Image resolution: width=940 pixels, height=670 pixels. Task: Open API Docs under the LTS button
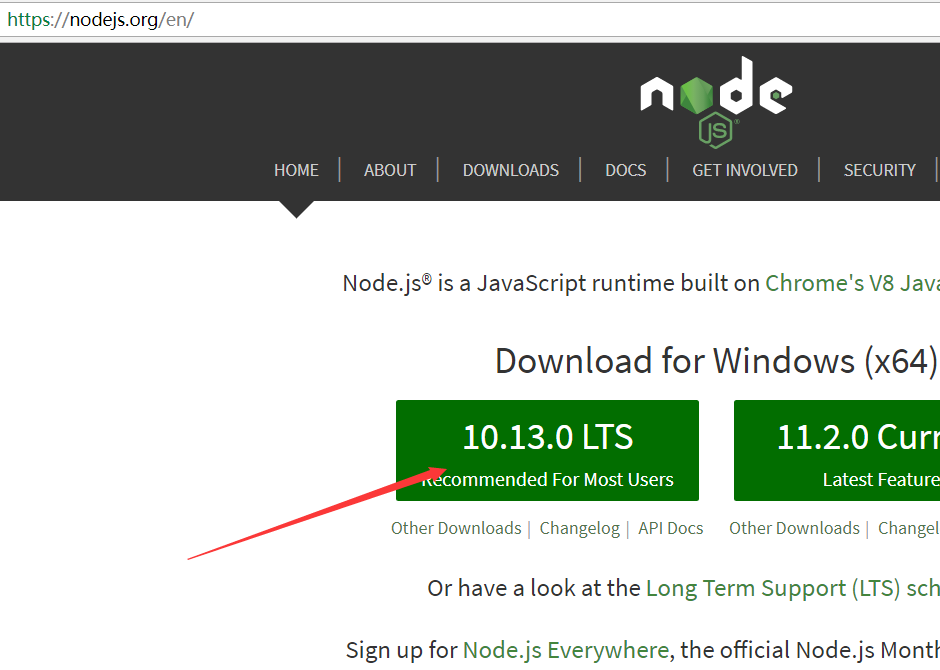click(x=670, y=528)
